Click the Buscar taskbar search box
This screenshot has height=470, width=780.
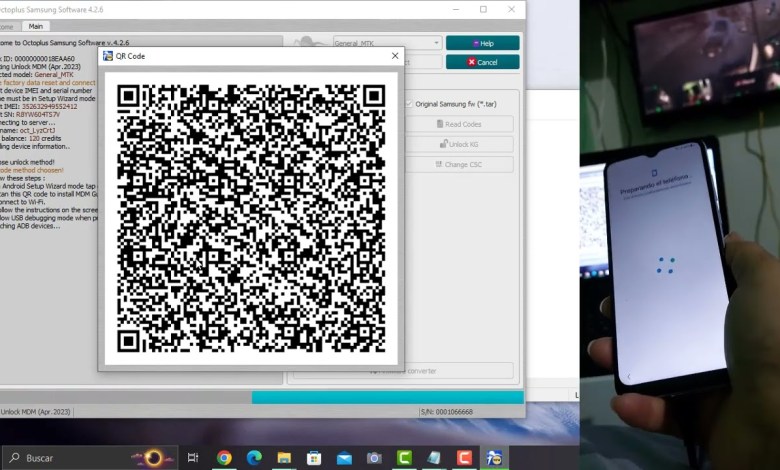coord(91,458)
